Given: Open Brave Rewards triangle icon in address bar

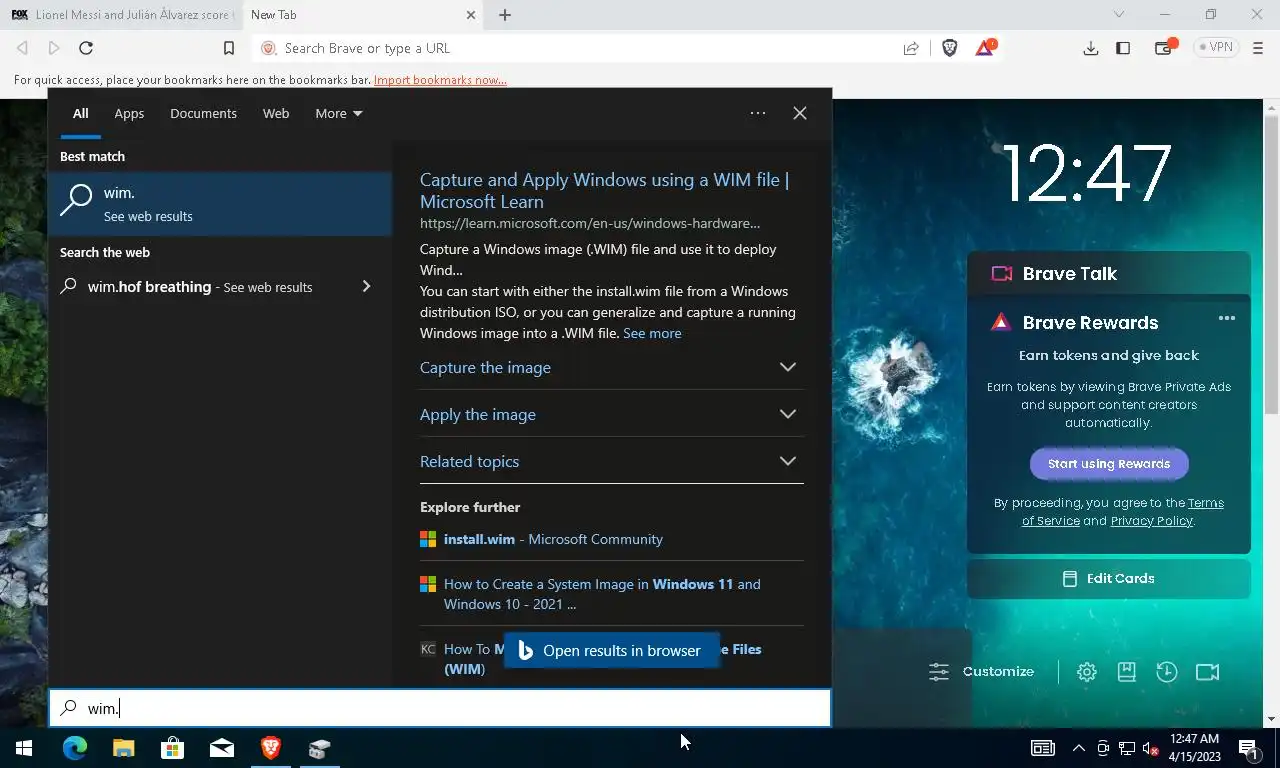Looking at the screenshot, I should pos(985,47).
